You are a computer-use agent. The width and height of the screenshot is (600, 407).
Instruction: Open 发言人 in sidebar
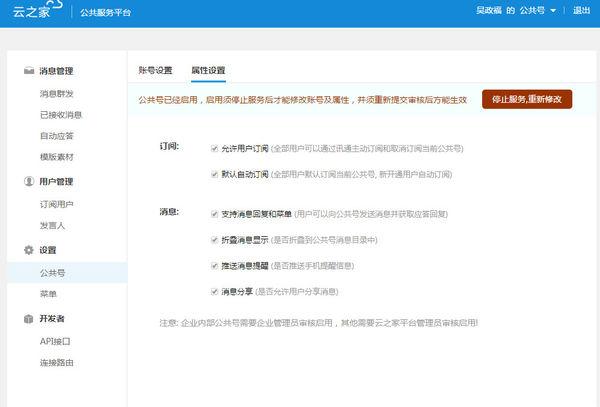(52, 225)
